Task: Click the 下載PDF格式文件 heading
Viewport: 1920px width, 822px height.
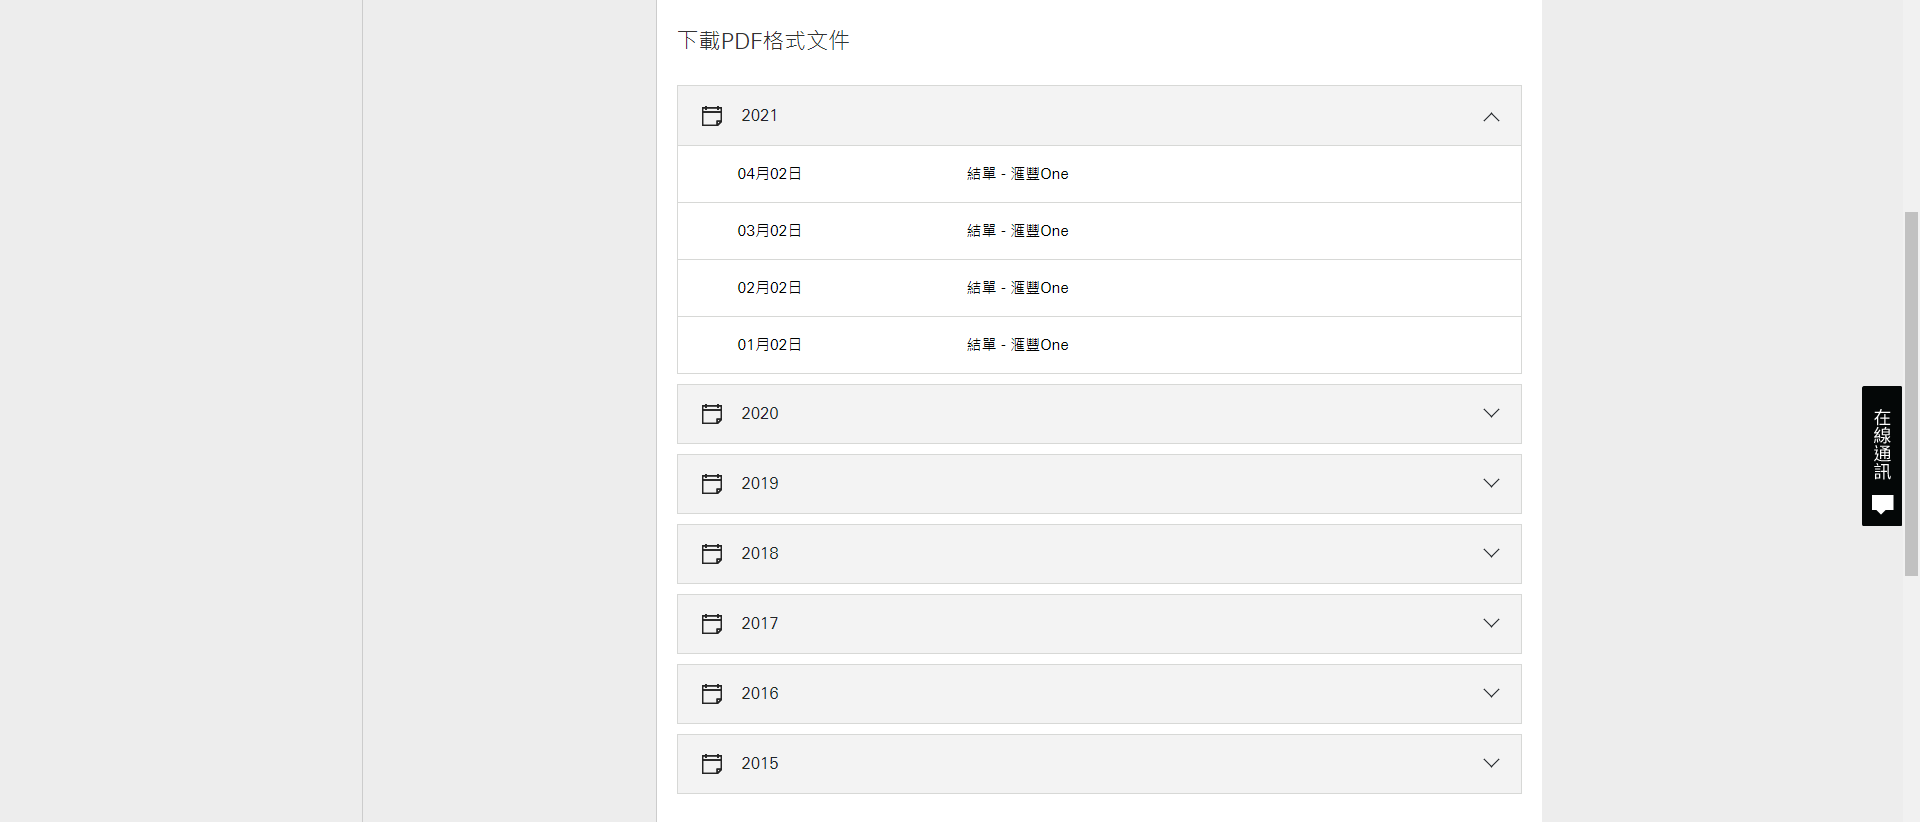Action: [763, 41]
